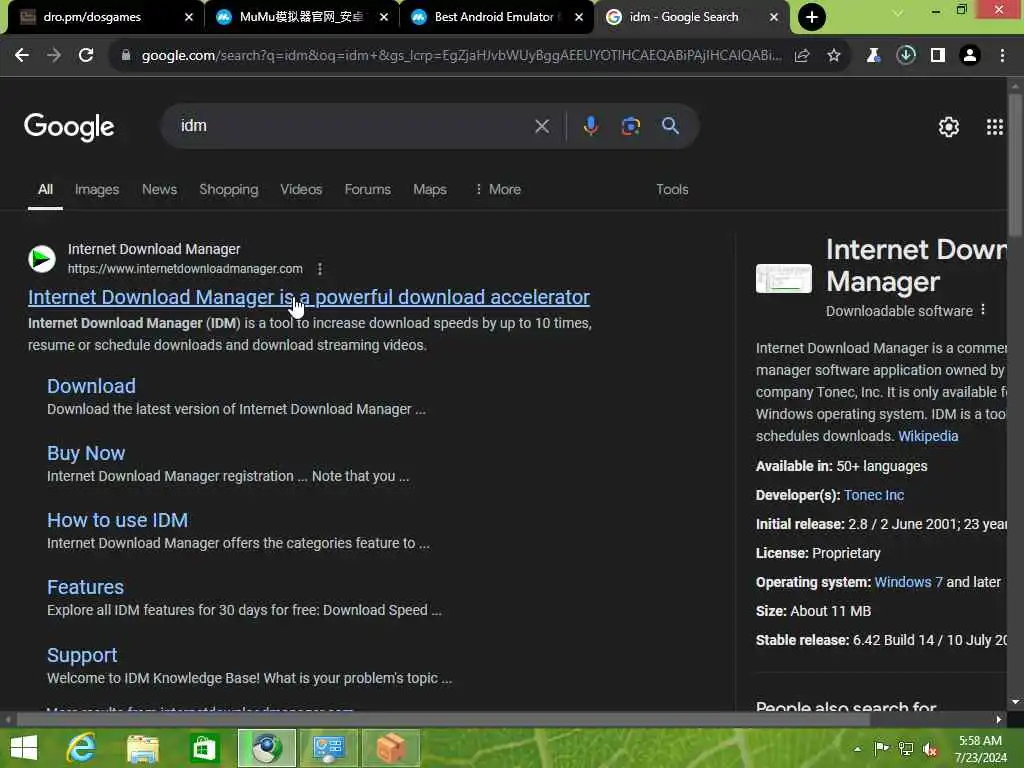
Task: Click the idm search input field
Action: [353, 126]
